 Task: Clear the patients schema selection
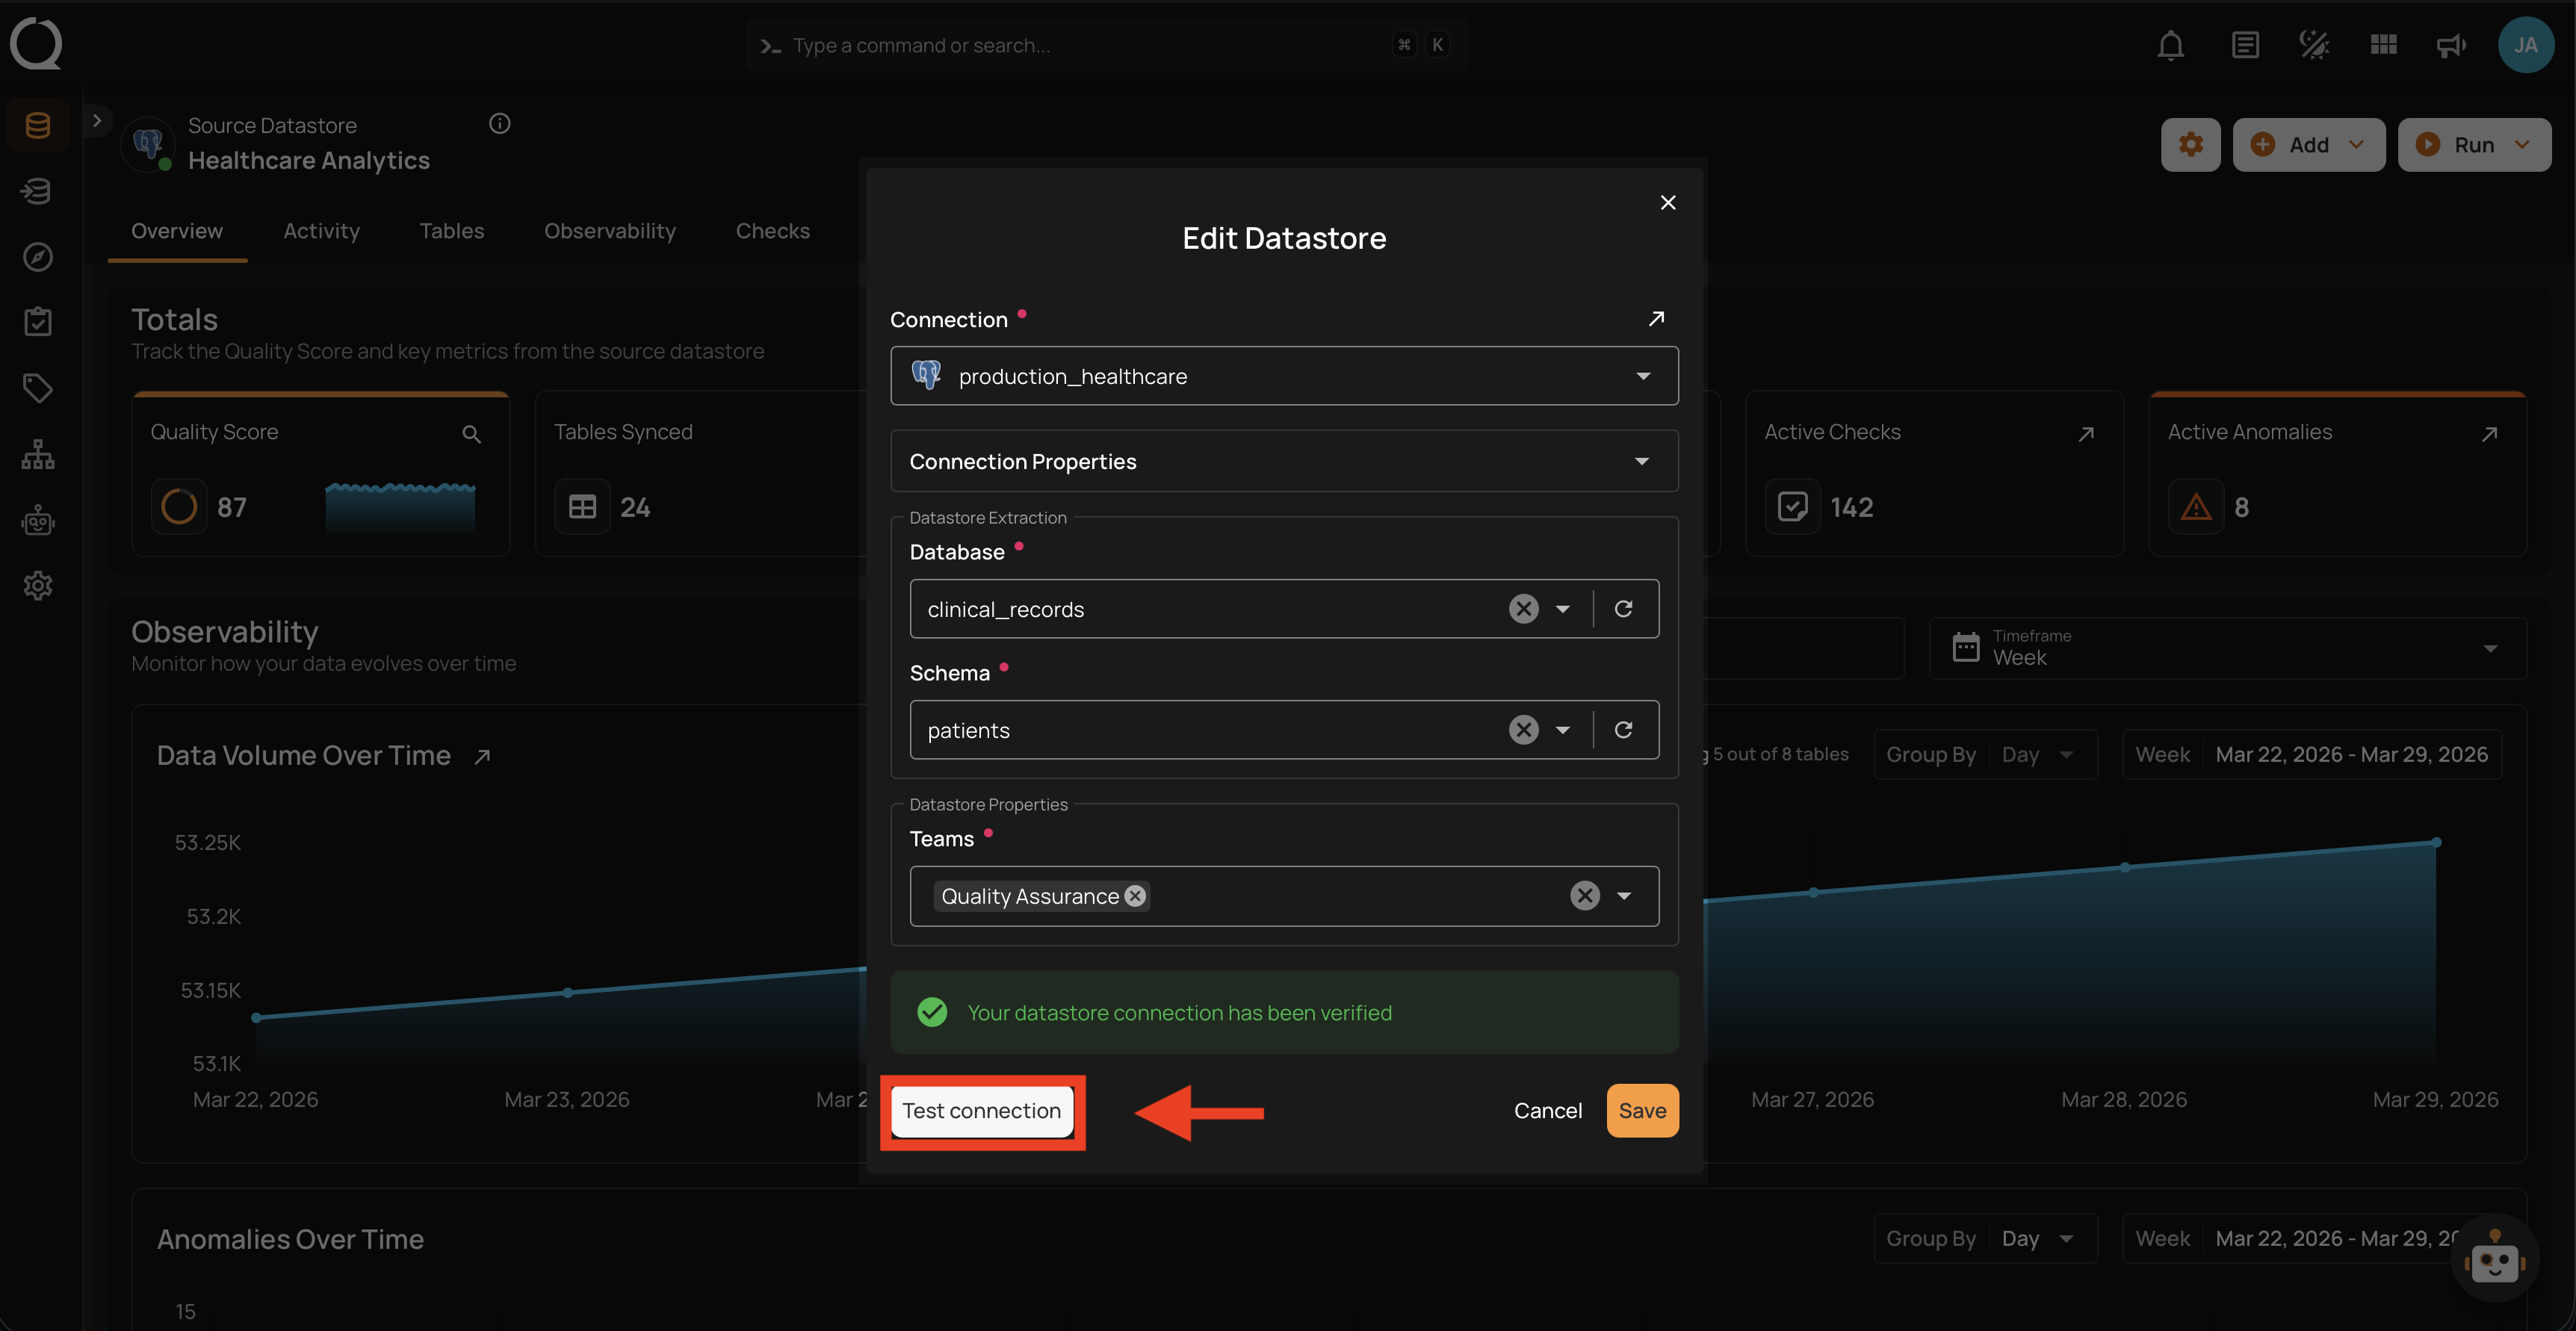(x=1523, y=730)
